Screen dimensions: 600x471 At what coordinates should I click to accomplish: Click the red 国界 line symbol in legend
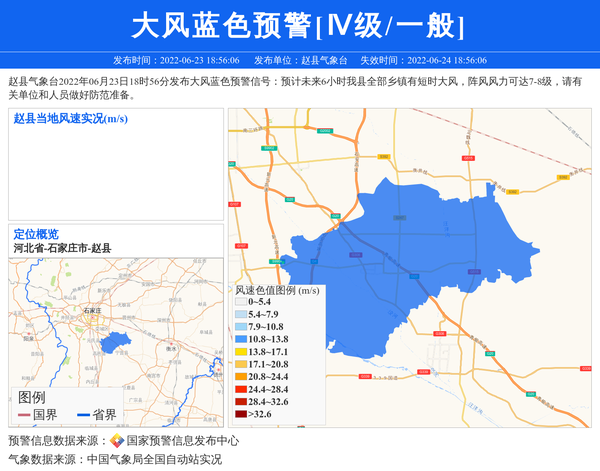(x=24, y=415)
